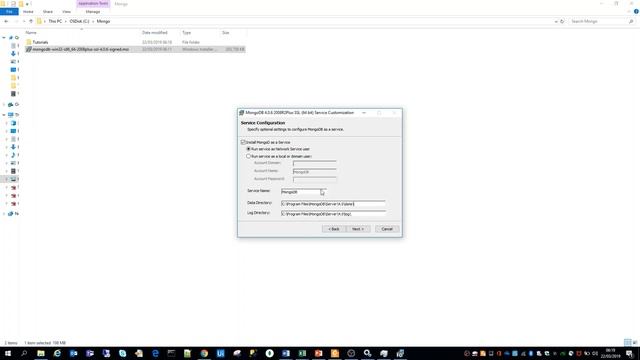
Task: Click the Cancel button in installer
Action: click(x=387, y=229)
